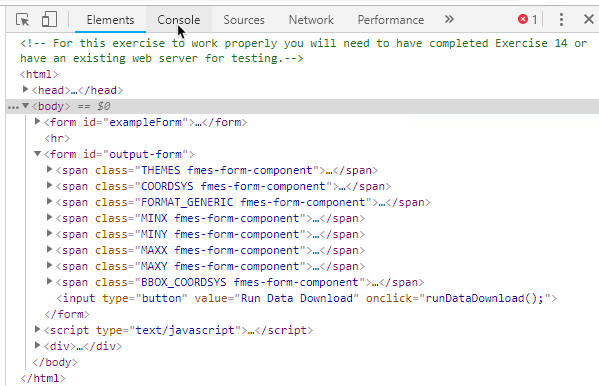Click the ellipsis actions beside body node
The image size is (599, 386).
(13, 107)
